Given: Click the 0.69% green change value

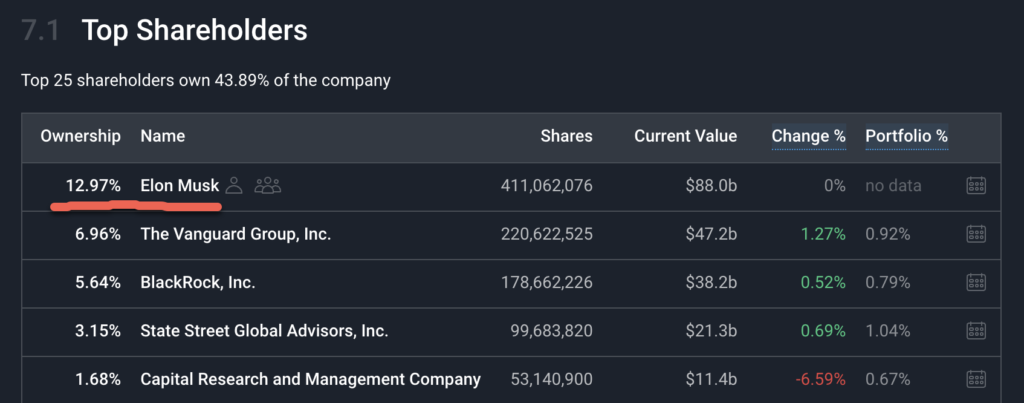Looking at the screenshot, I should pos(822,331).
